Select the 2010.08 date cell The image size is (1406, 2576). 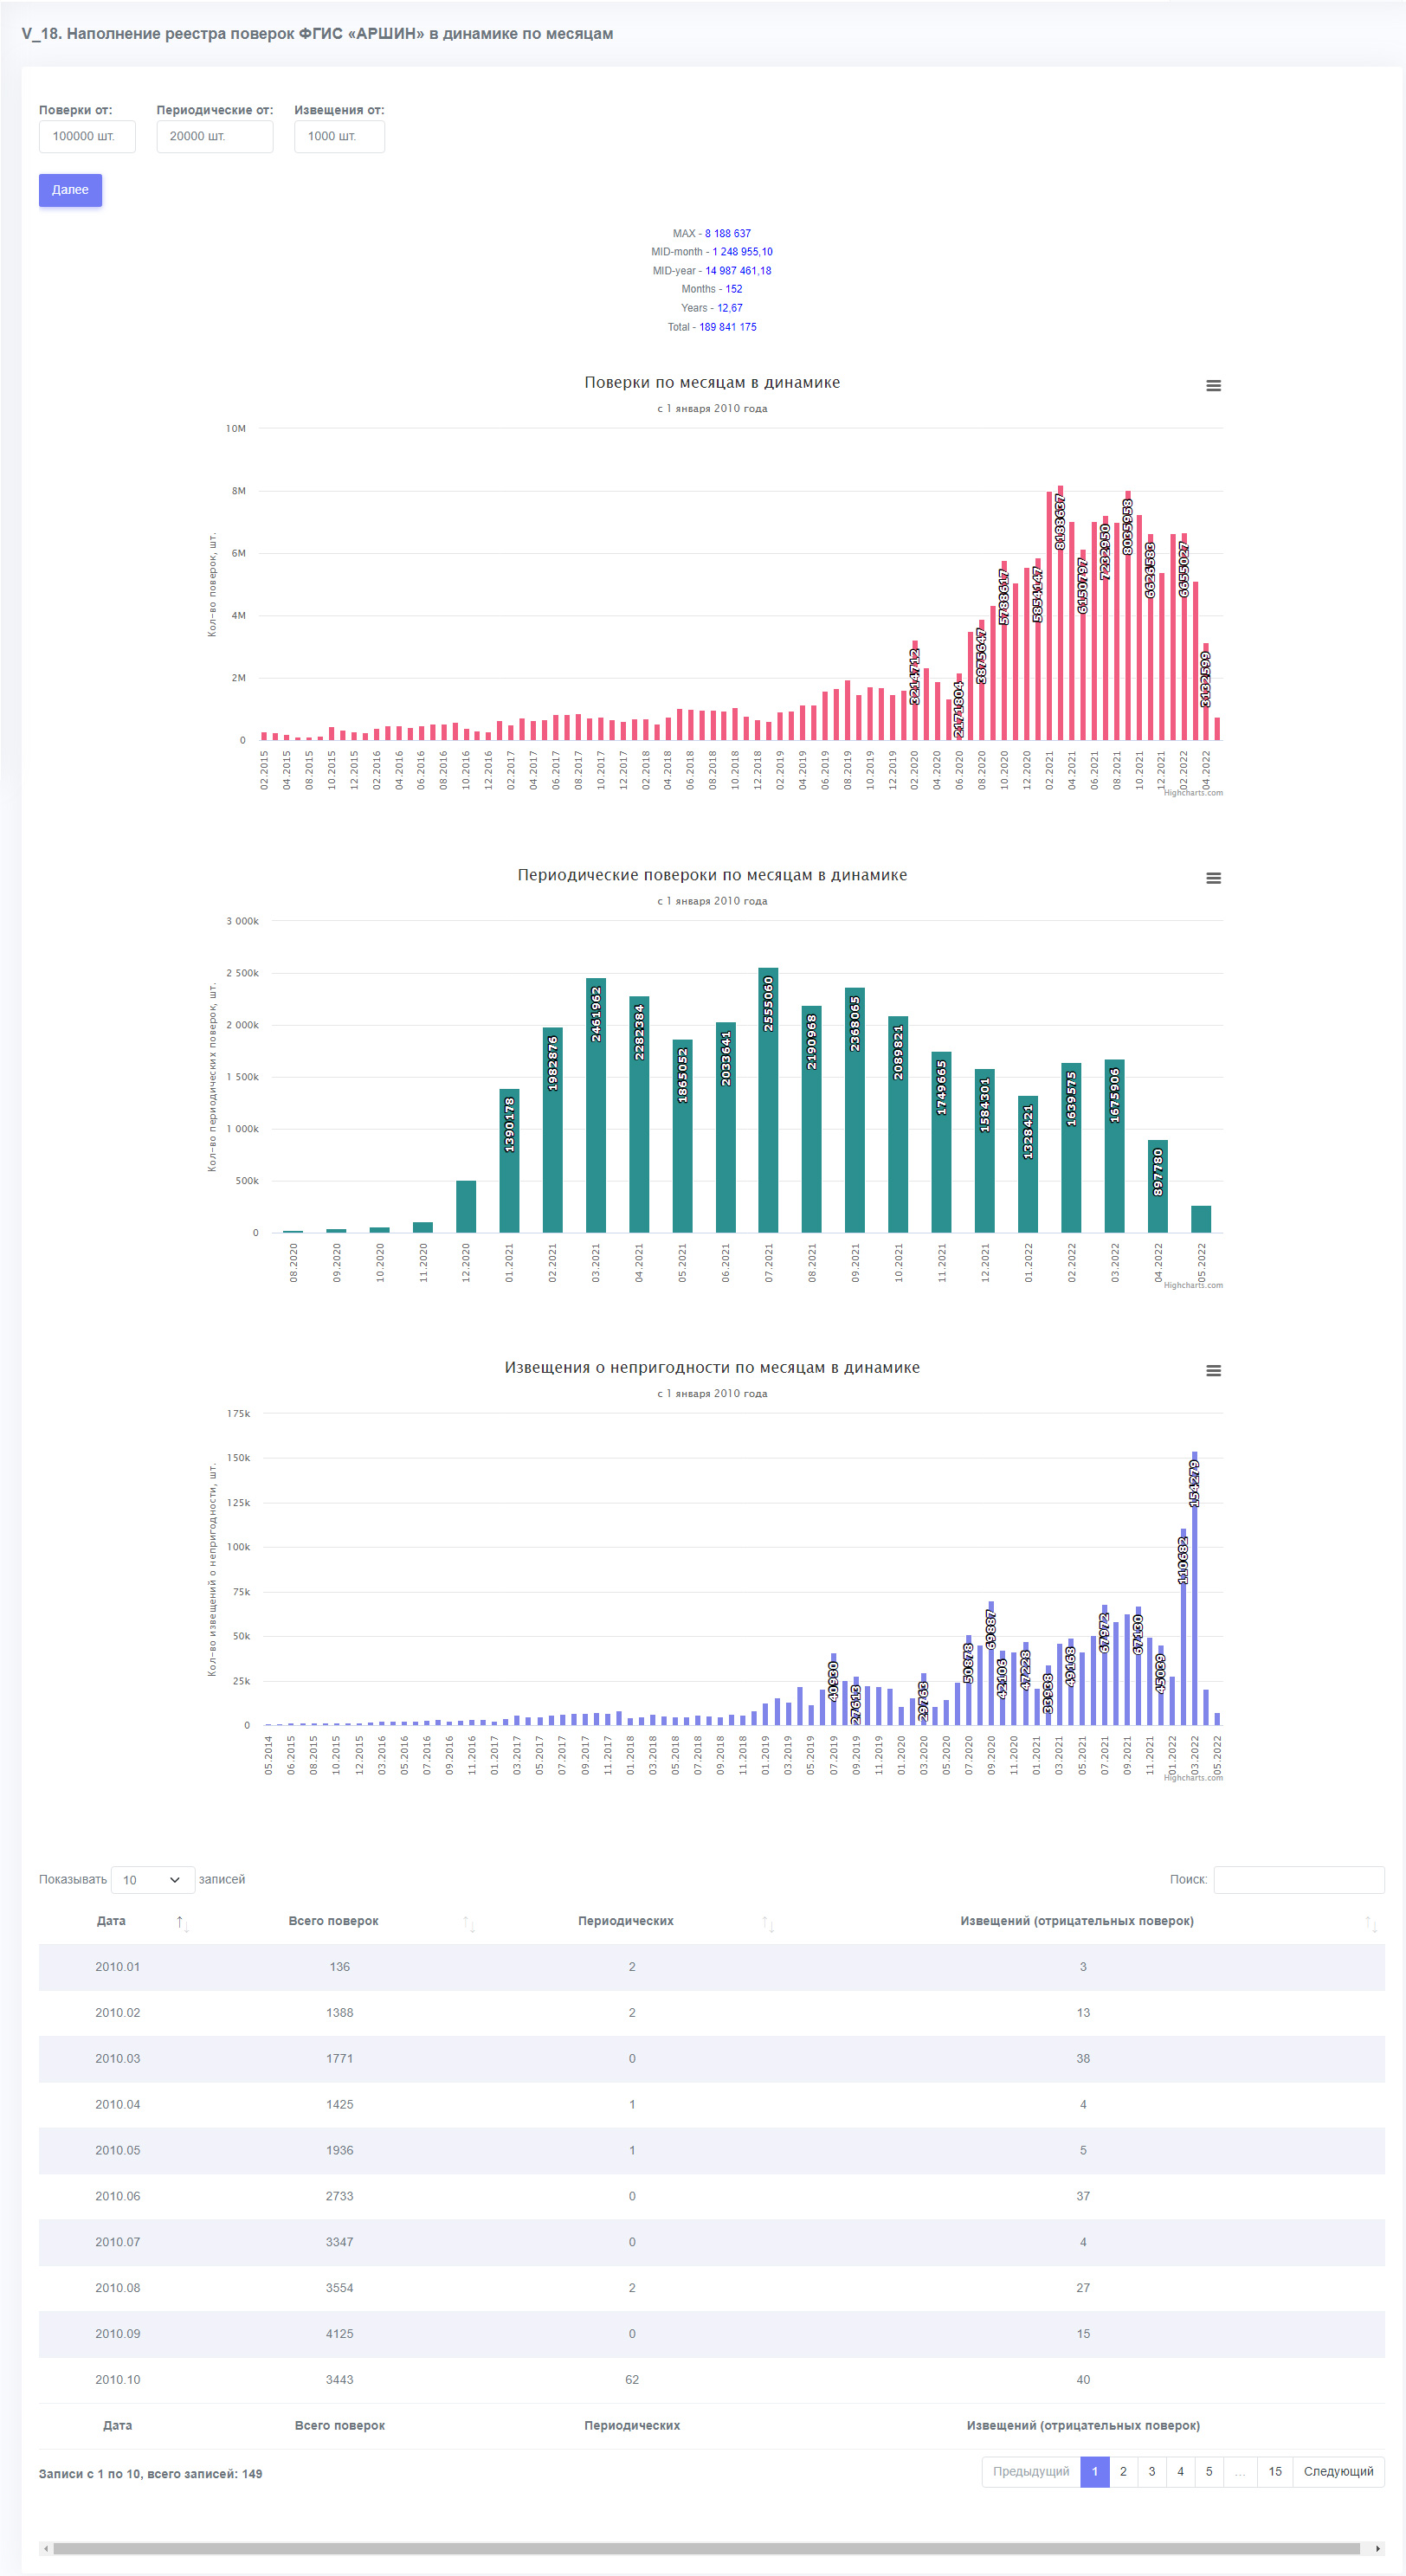(x=118, y=2288)
